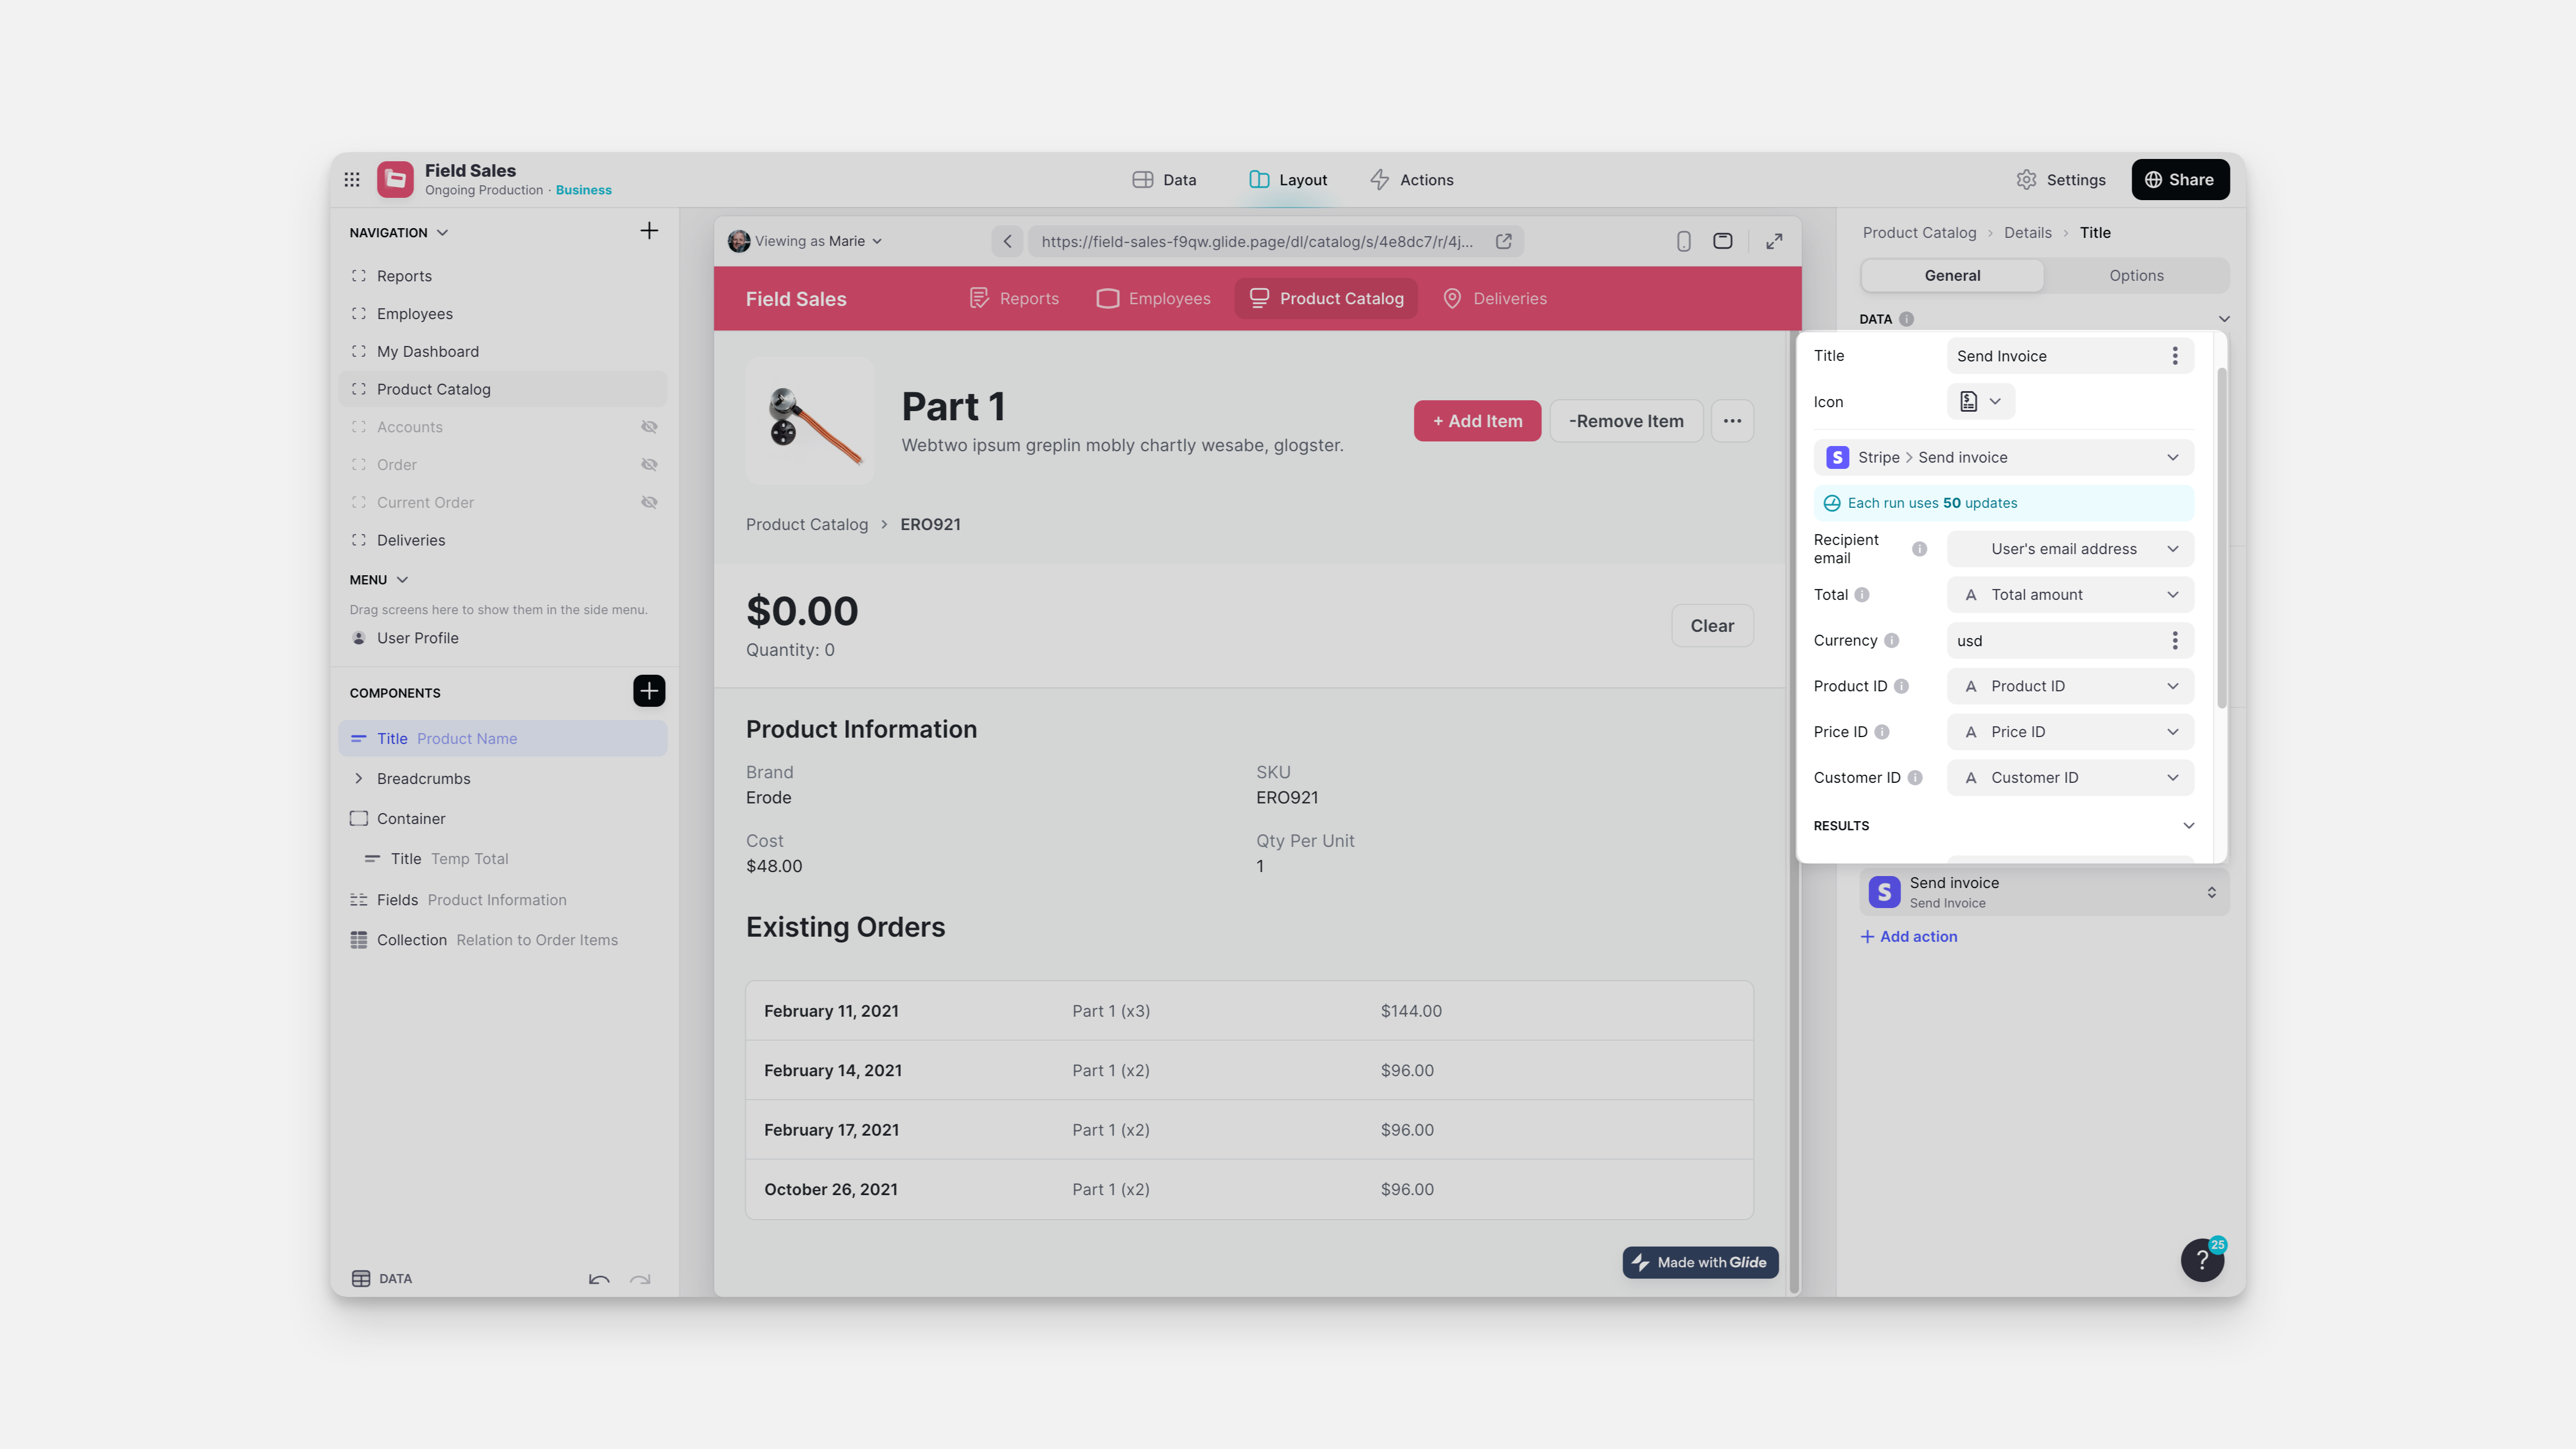Open the Title field's three-dot menu

2175,355
